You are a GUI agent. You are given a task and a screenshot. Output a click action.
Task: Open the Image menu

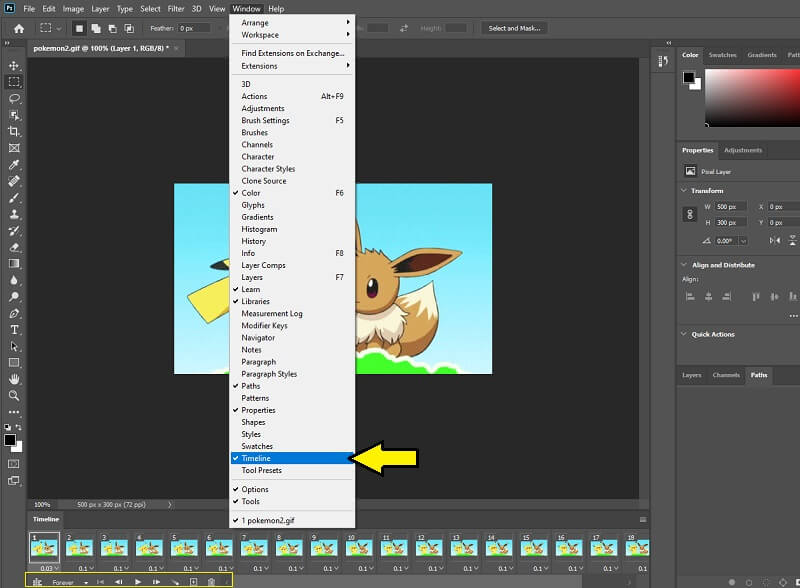click(x=72, y=8)
